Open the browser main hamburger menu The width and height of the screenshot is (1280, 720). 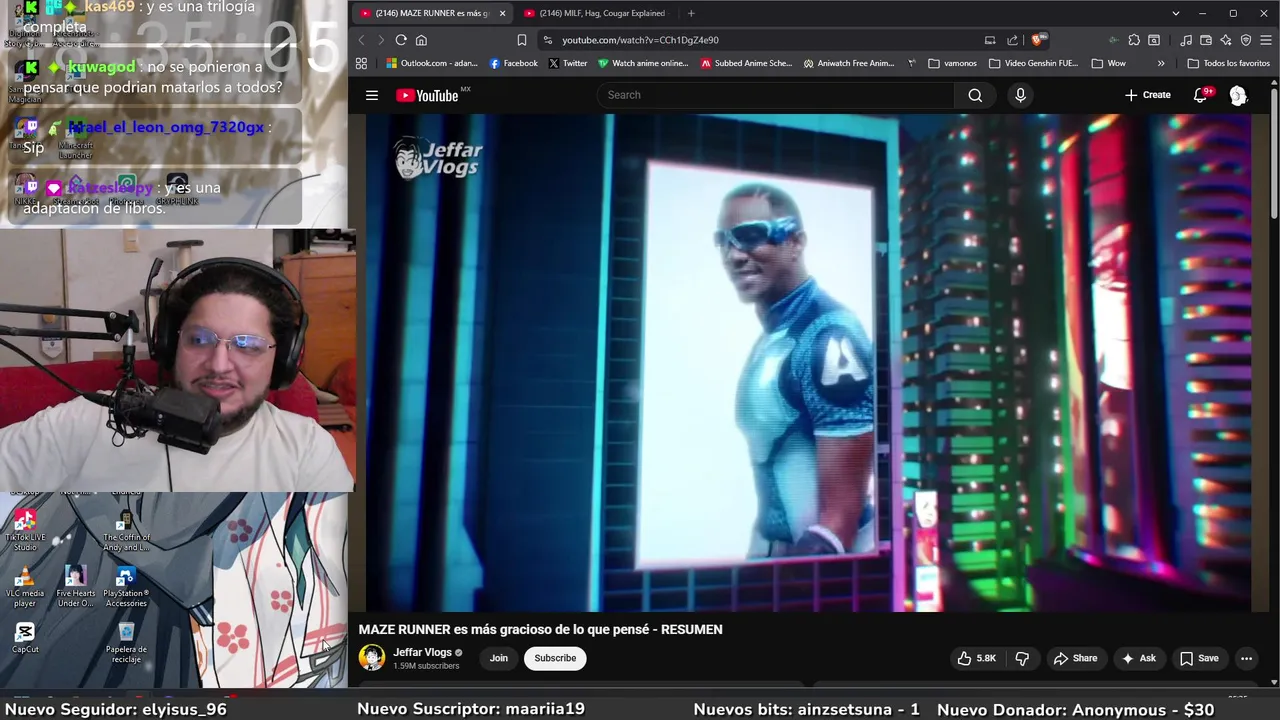click(1265, 40)
